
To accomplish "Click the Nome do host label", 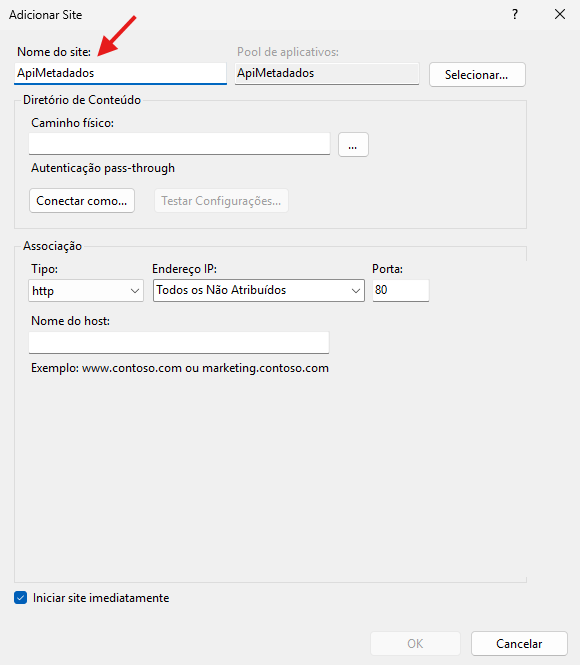I will click(70, 321).
